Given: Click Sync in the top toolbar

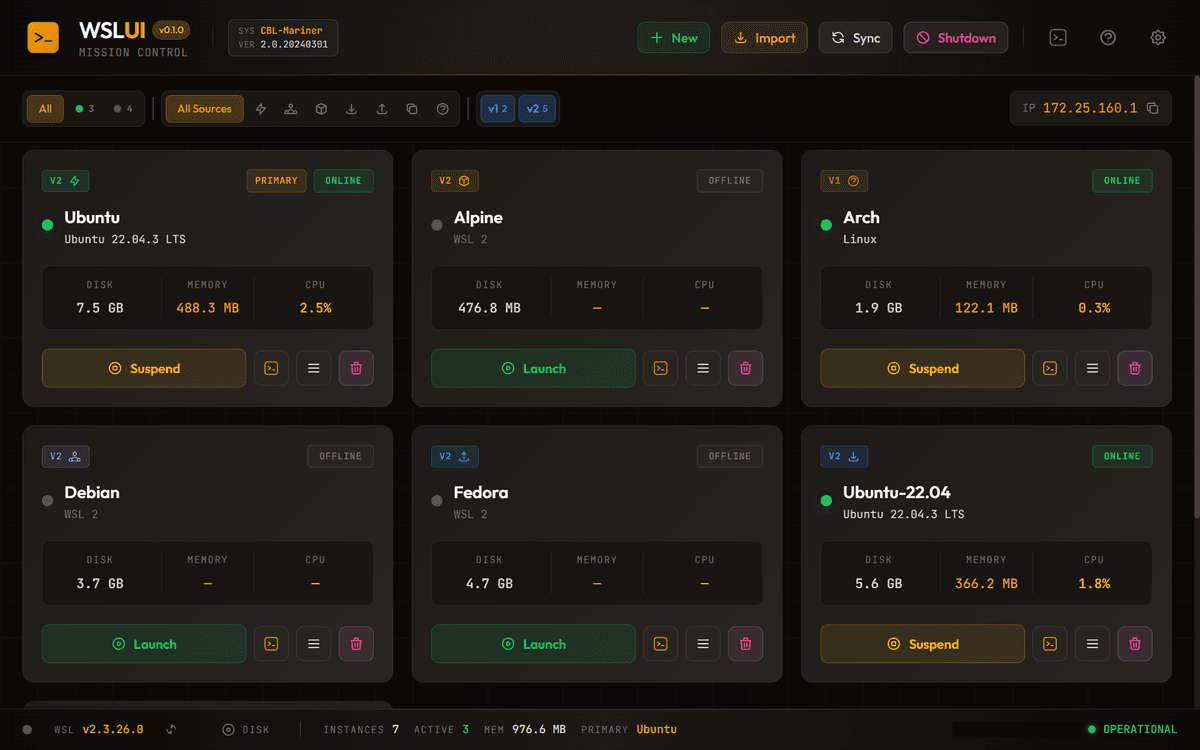Looking at the screenshot, I should click(855, 37).
